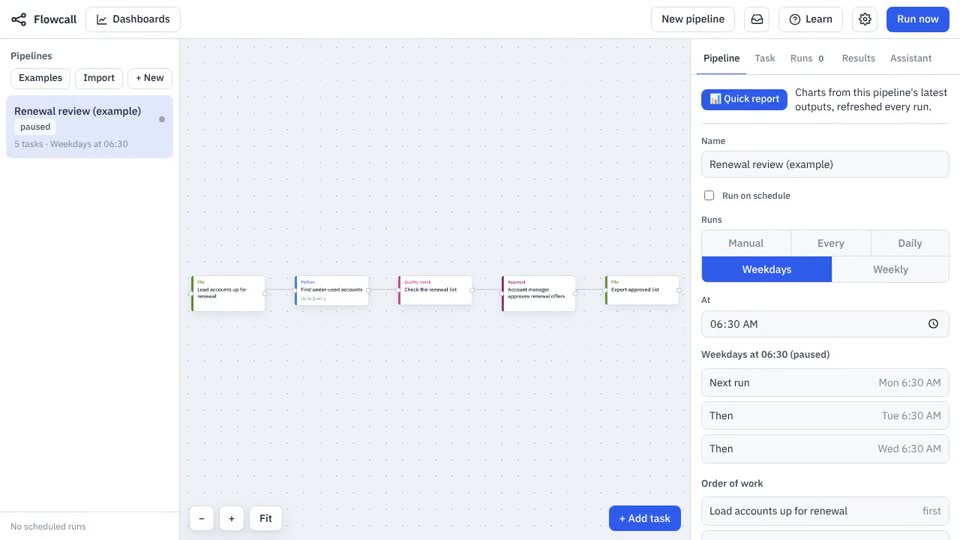
Task: Select the Weekdays run option
Action: [x=767, y=269]
